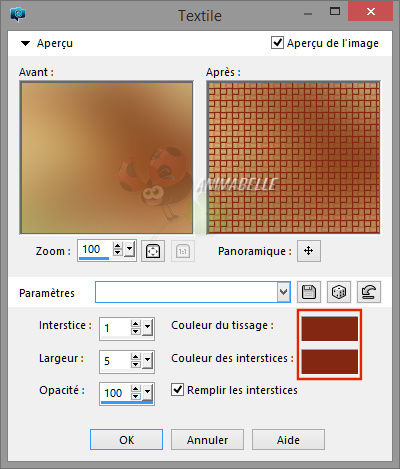The width and height of the screenshot is (400, 469).
Task: Click the randomize parameters dice icon
Action: point(339,292)
